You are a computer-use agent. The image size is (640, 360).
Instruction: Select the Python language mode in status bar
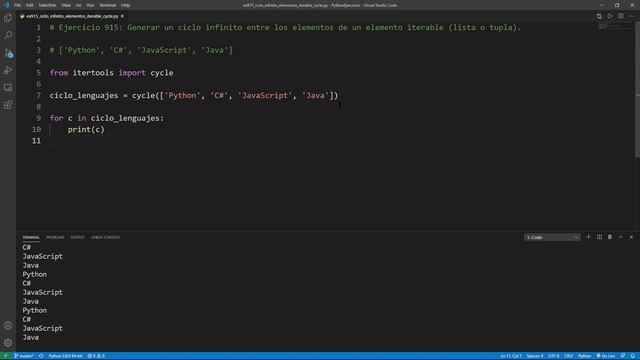click(x=584, y=356)
